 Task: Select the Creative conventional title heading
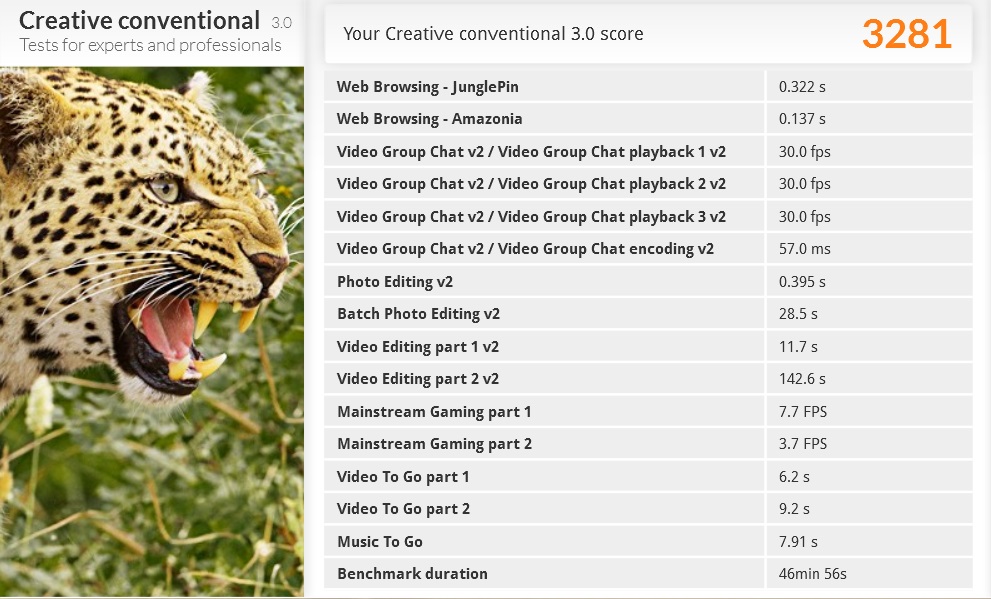coord(140,21)
